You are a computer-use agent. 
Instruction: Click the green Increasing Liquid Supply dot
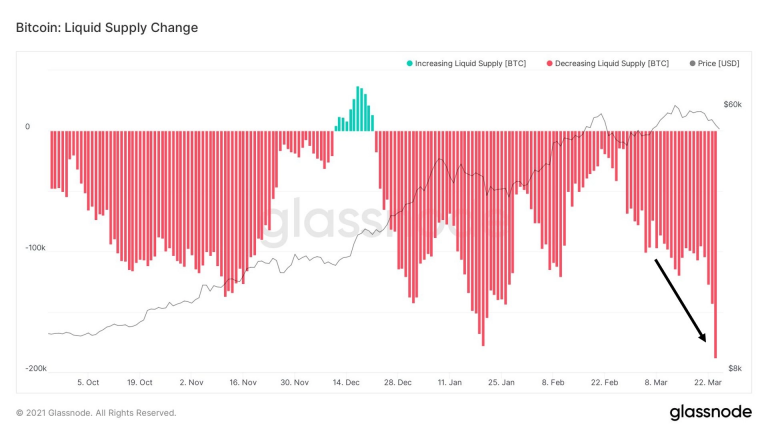pos(409,63)
